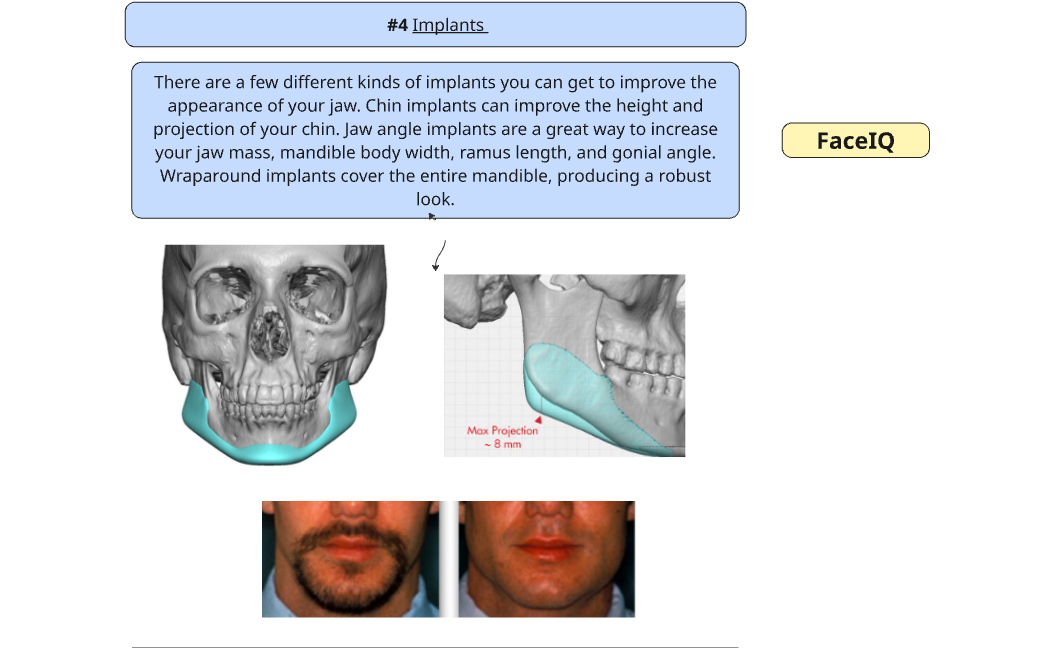Select the bearded man photo

pos(350,558)
